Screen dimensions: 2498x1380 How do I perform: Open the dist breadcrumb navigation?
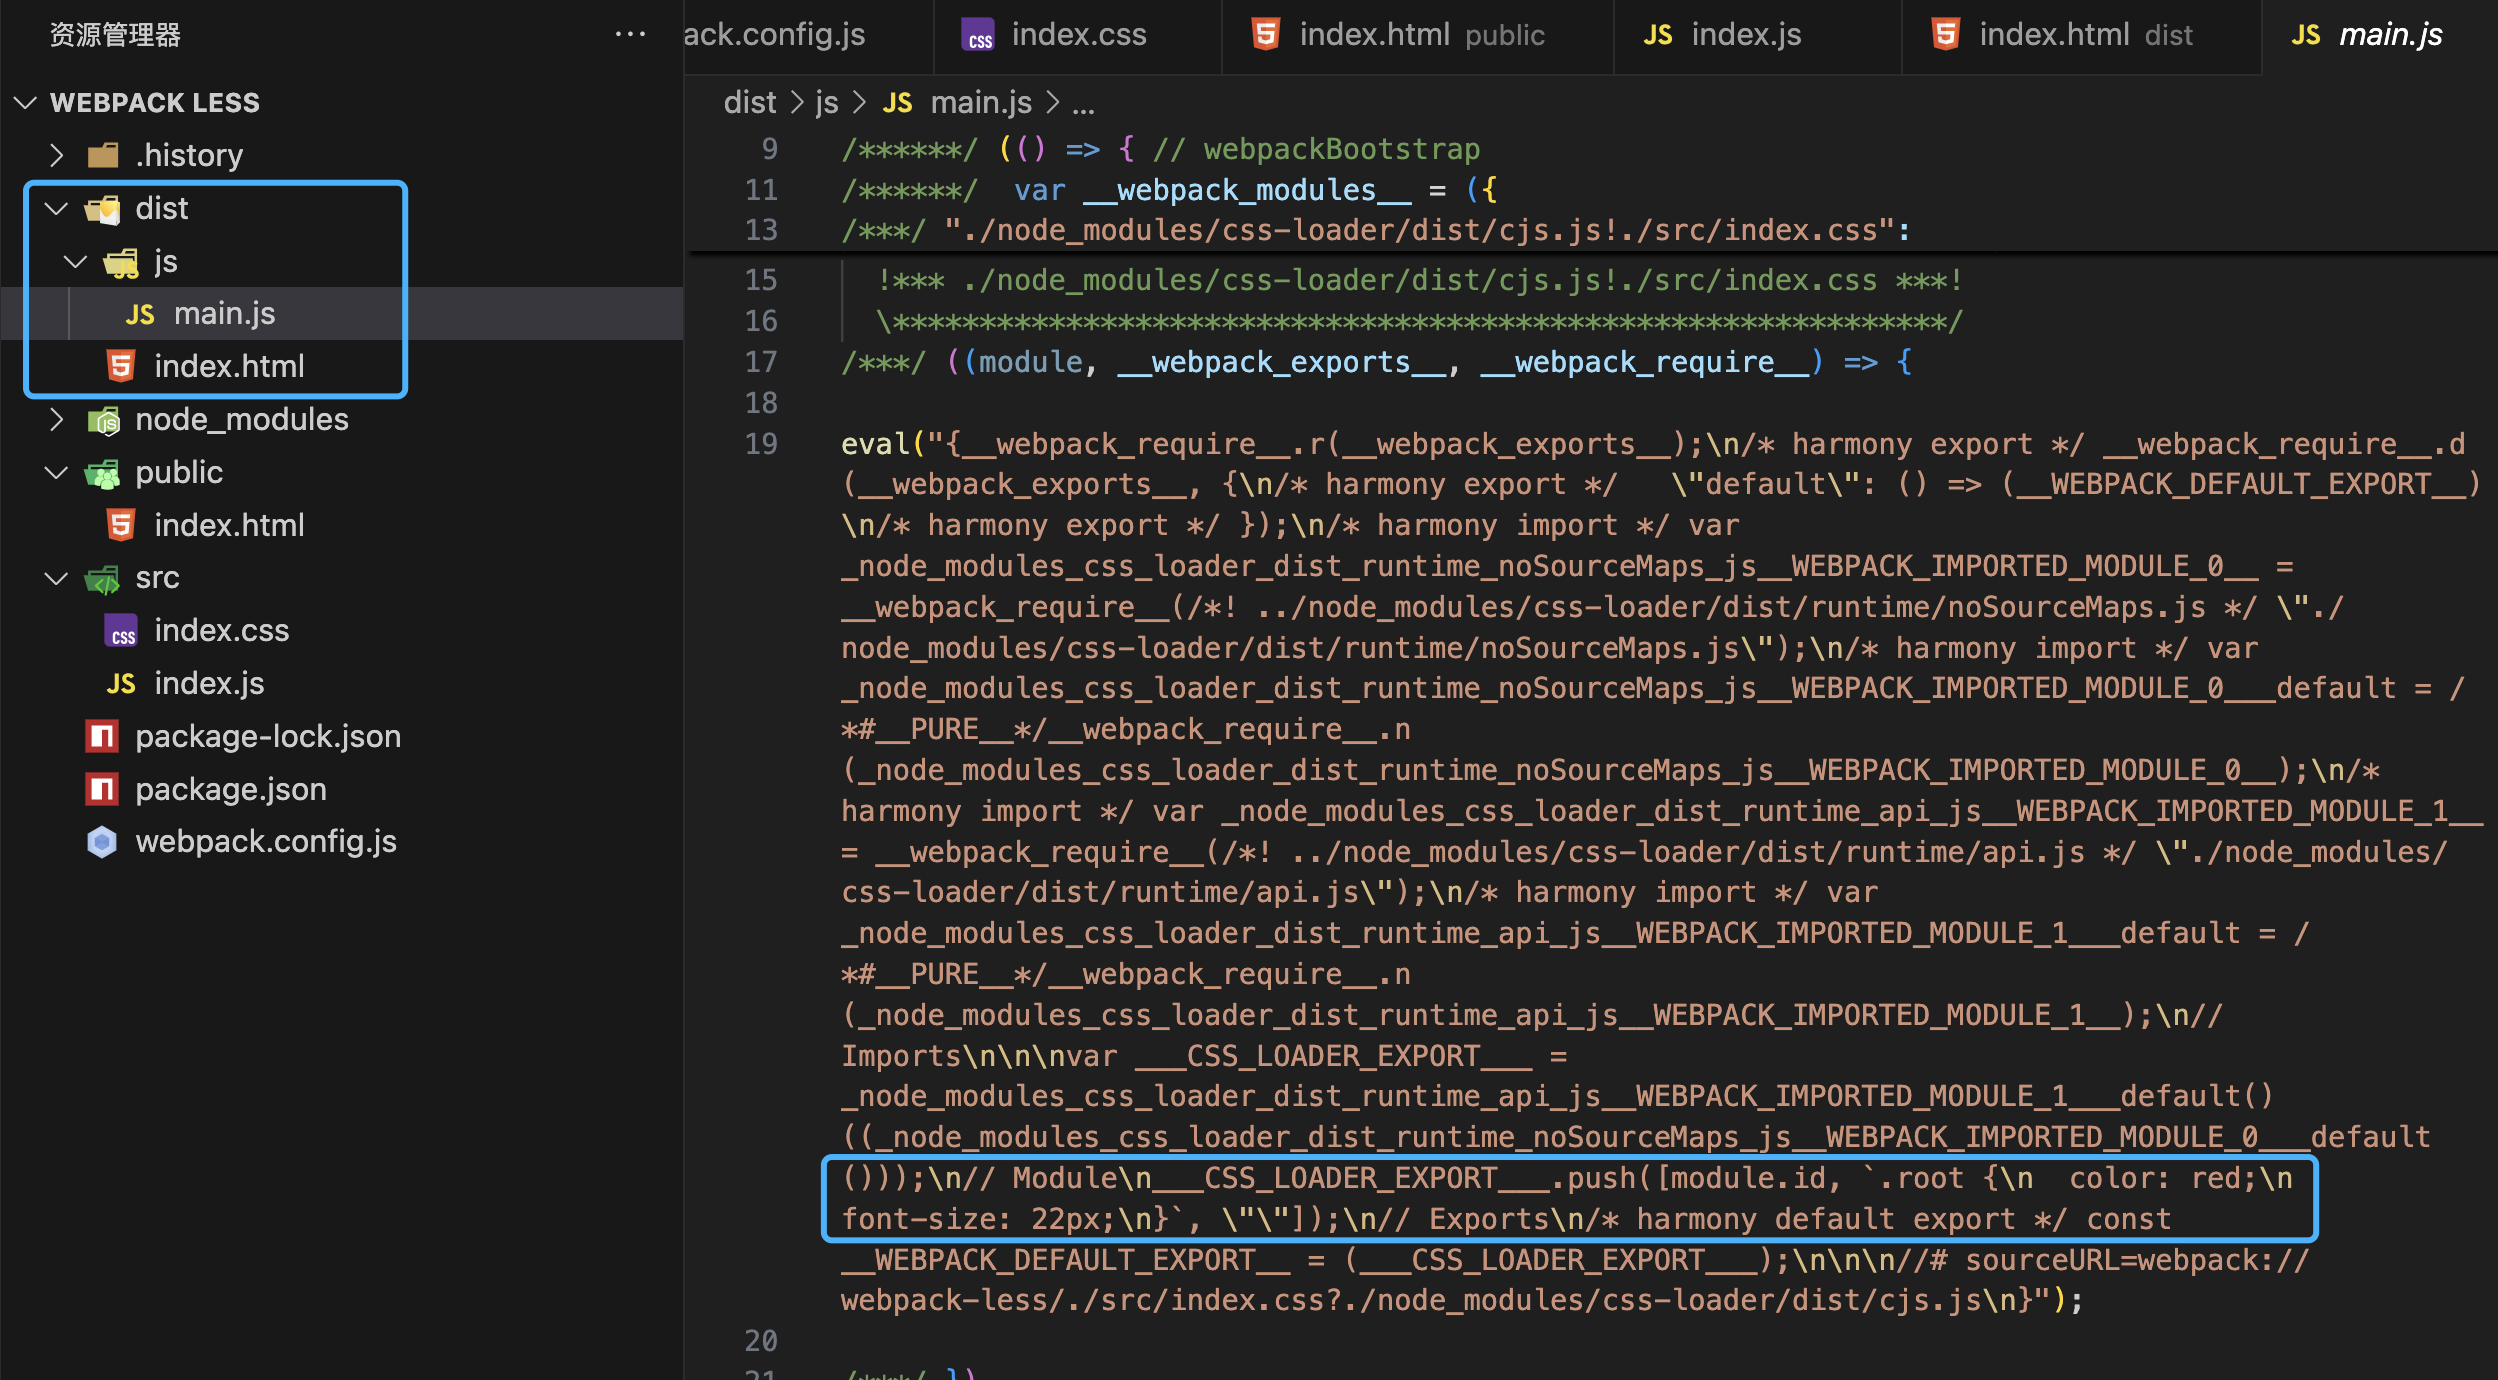[749, 102]
